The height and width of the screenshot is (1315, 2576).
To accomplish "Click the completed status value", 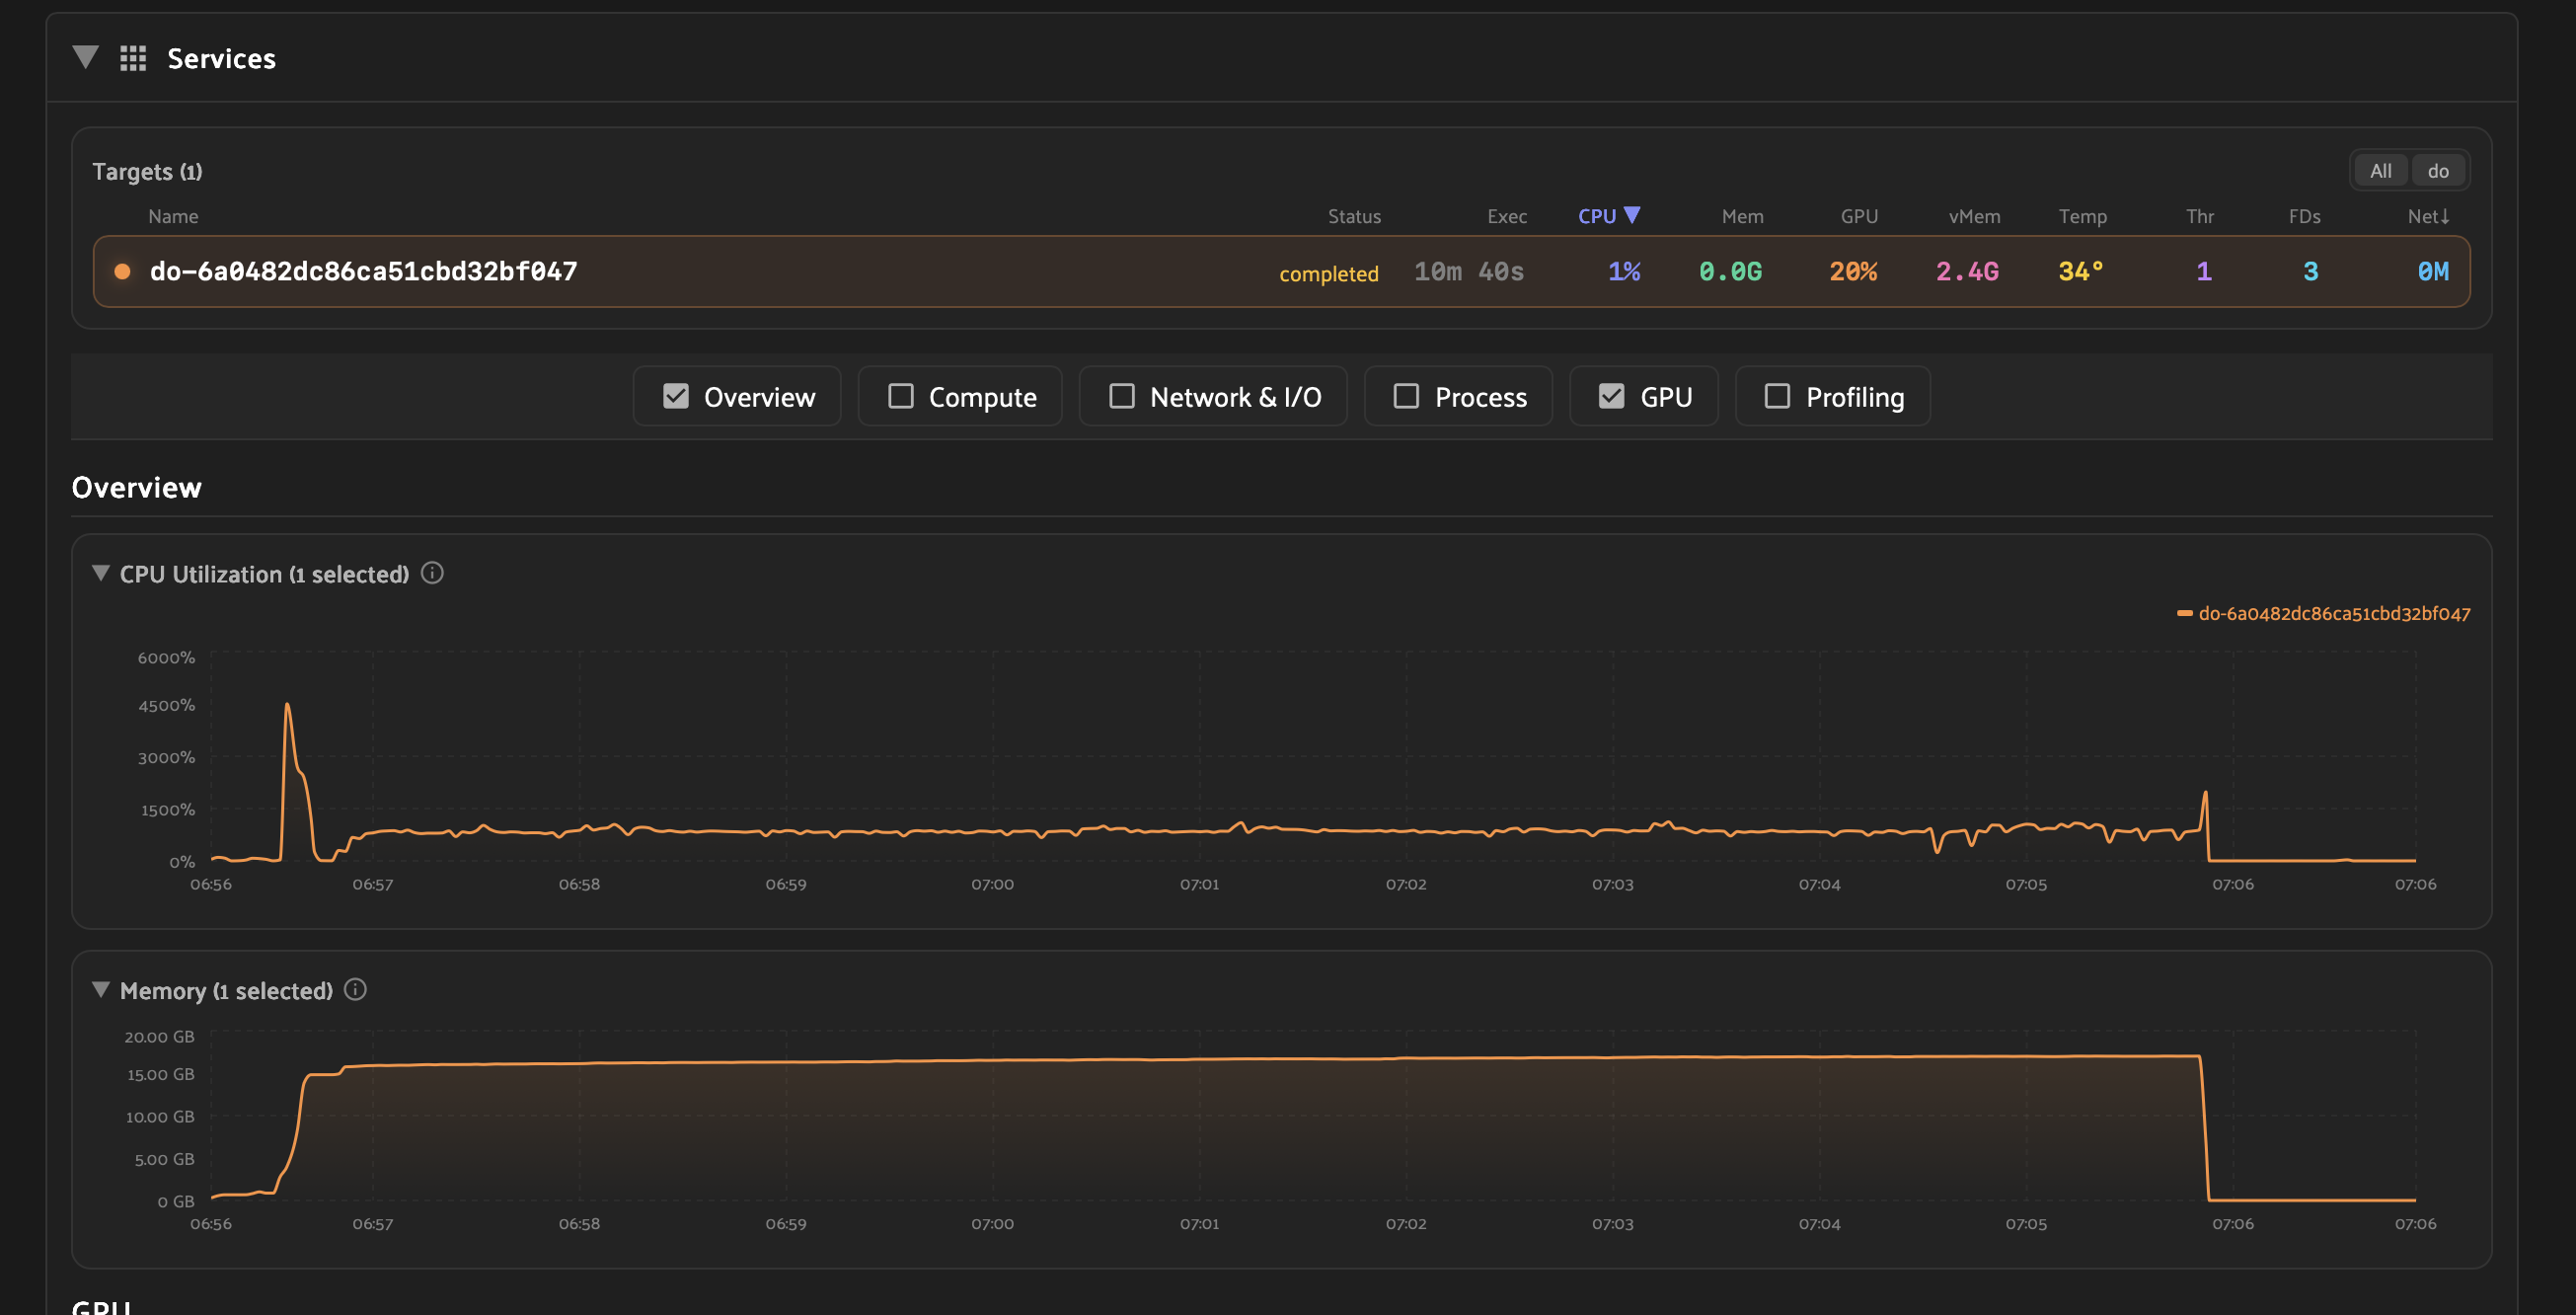I will click(1328, 273).
